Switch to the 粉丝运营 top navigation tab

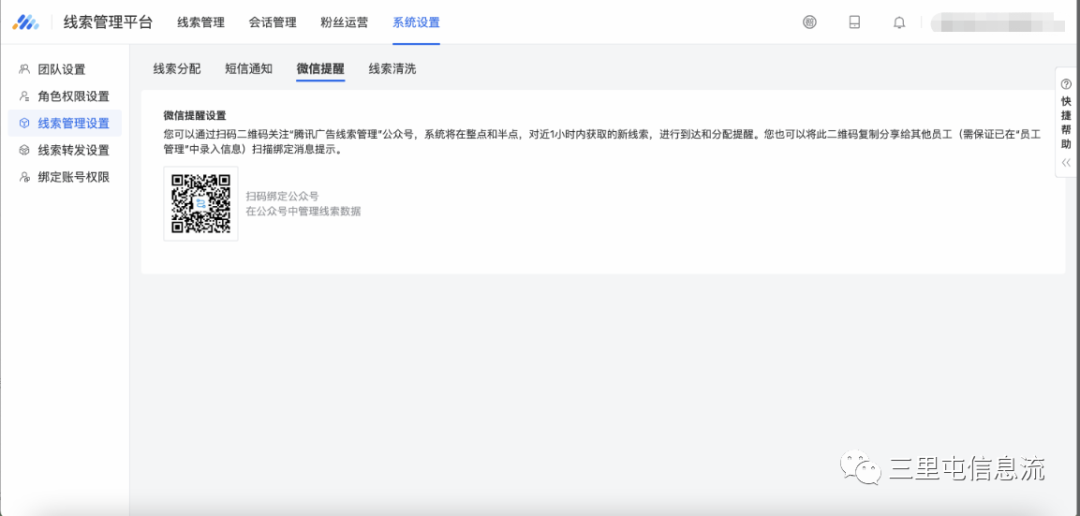pos(345,22)
